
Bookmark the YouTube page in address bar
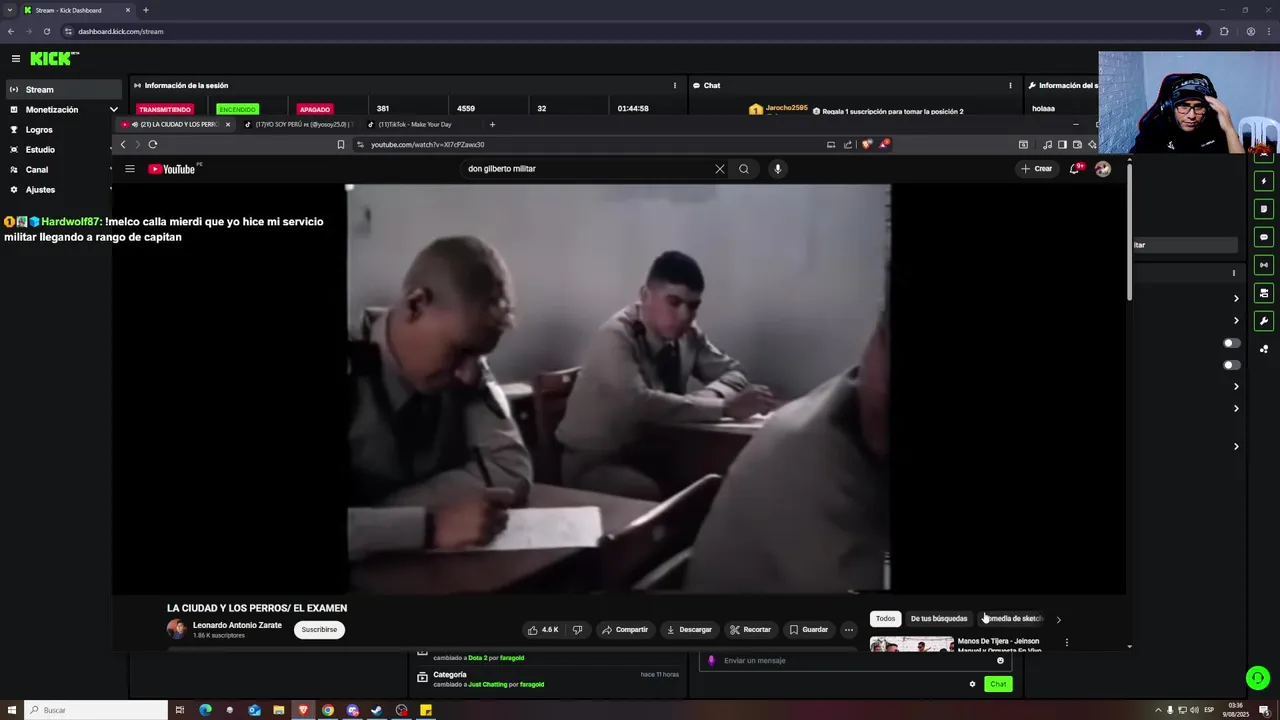click(341, 144)
